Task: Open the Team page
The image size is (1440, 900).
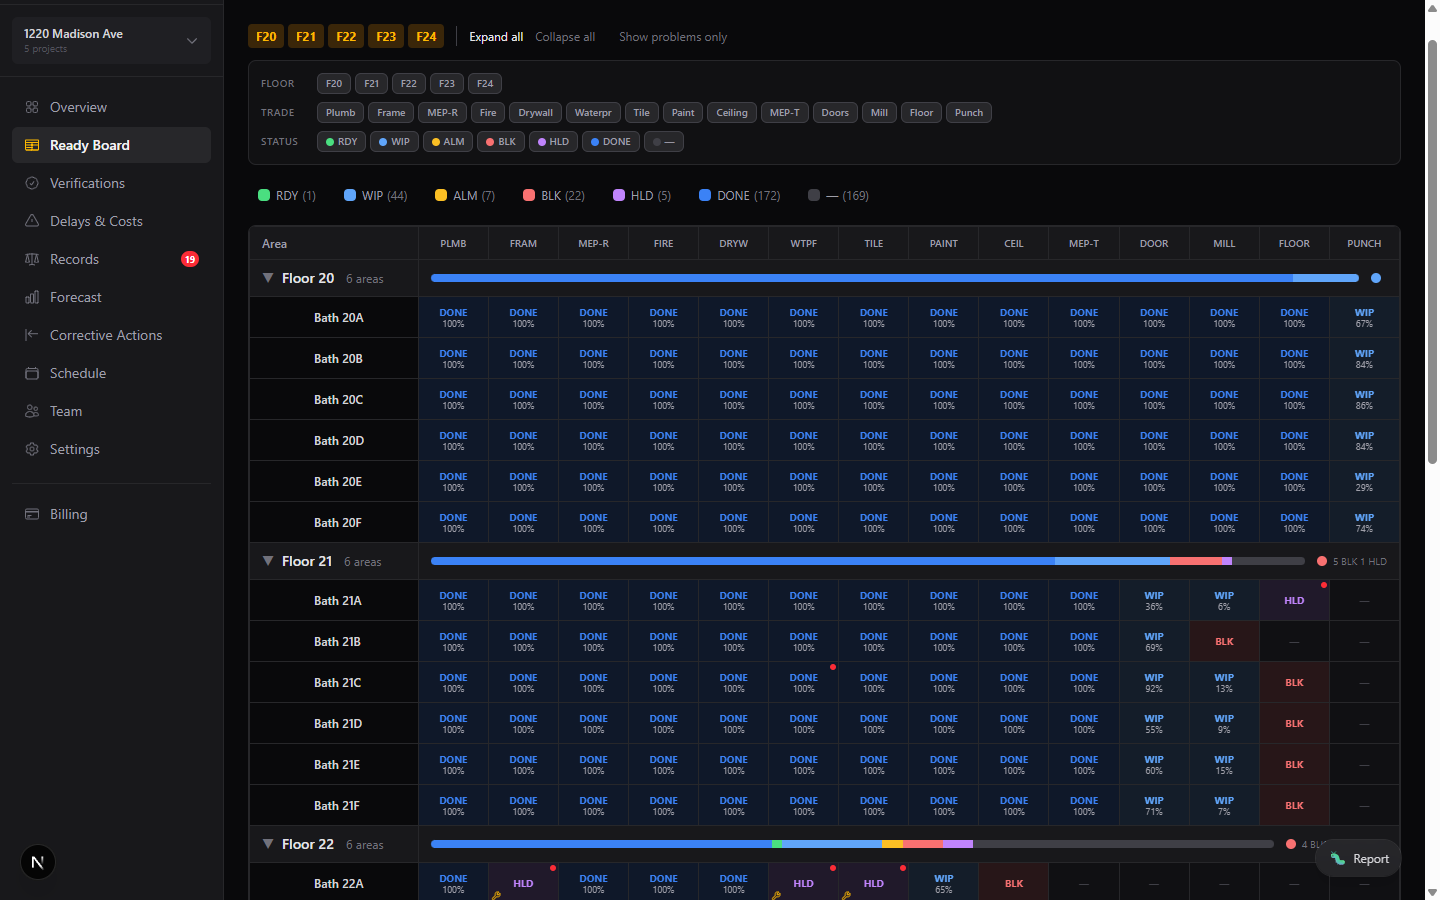Action: point(111,411)
